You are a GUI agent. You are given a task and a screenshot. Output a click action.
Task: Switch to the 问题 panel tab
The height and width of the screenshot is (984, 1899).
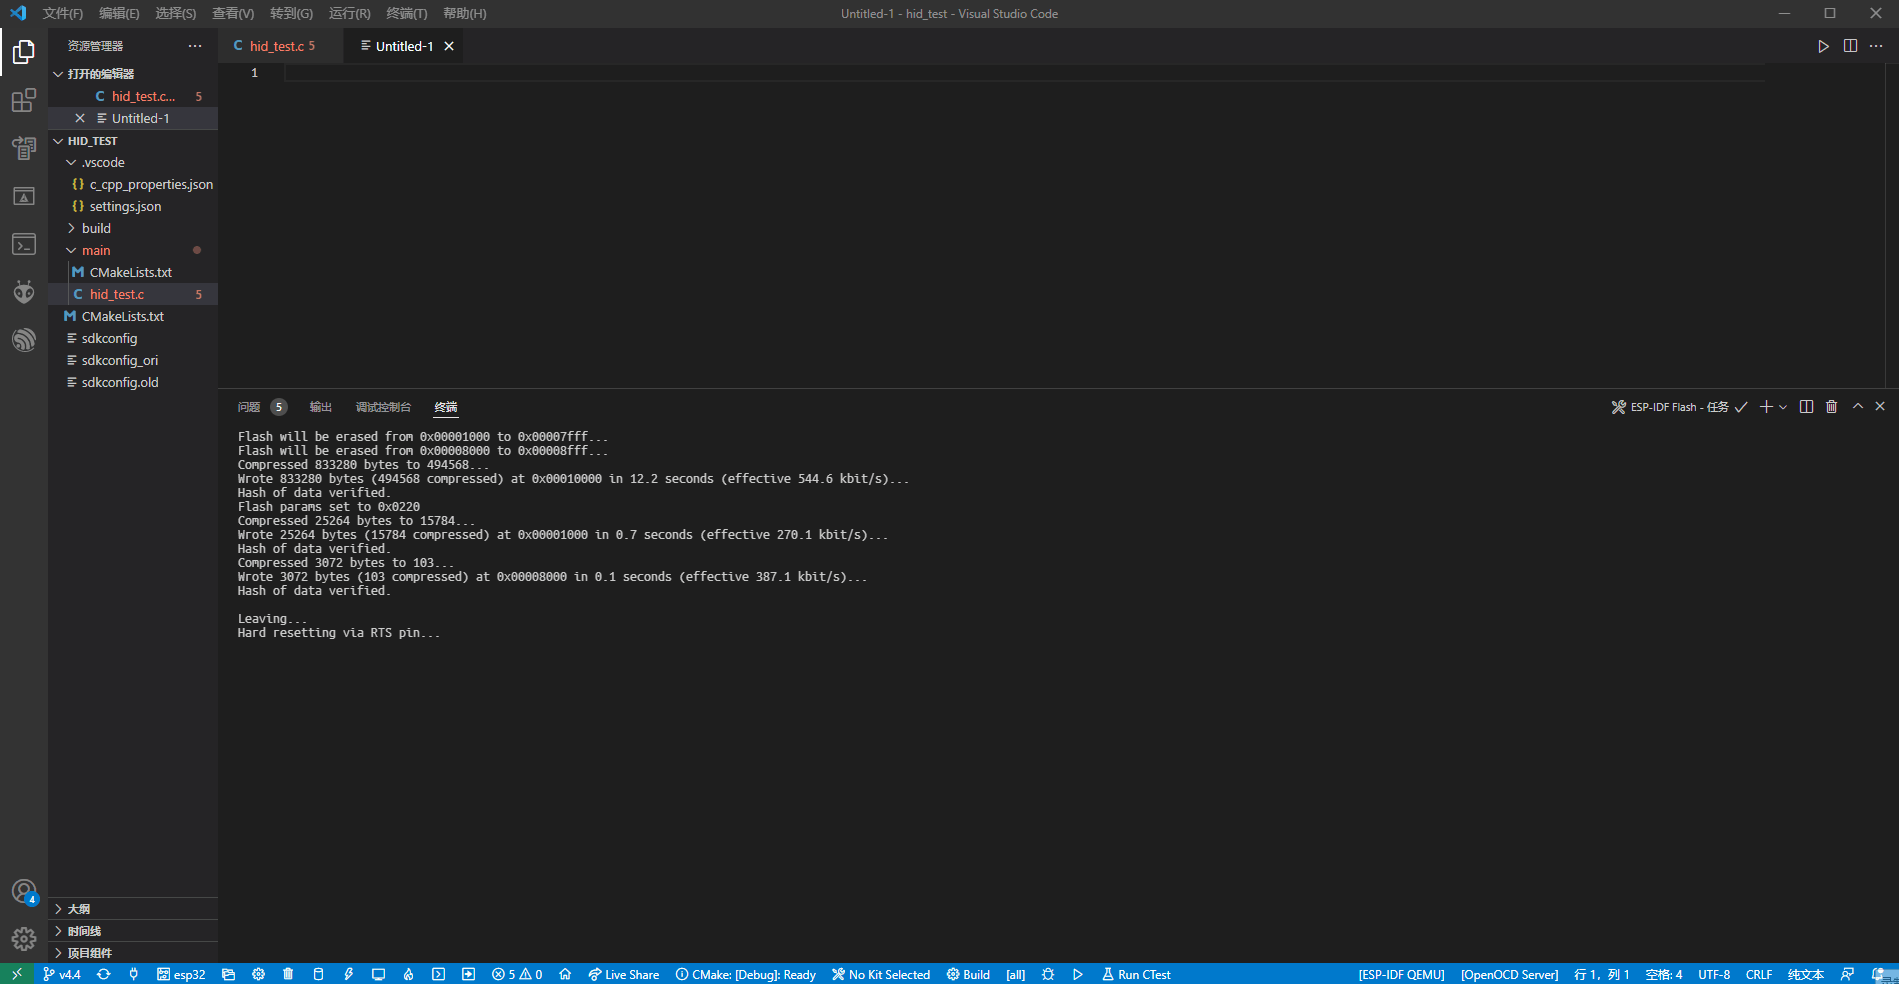tap(248, 407)
